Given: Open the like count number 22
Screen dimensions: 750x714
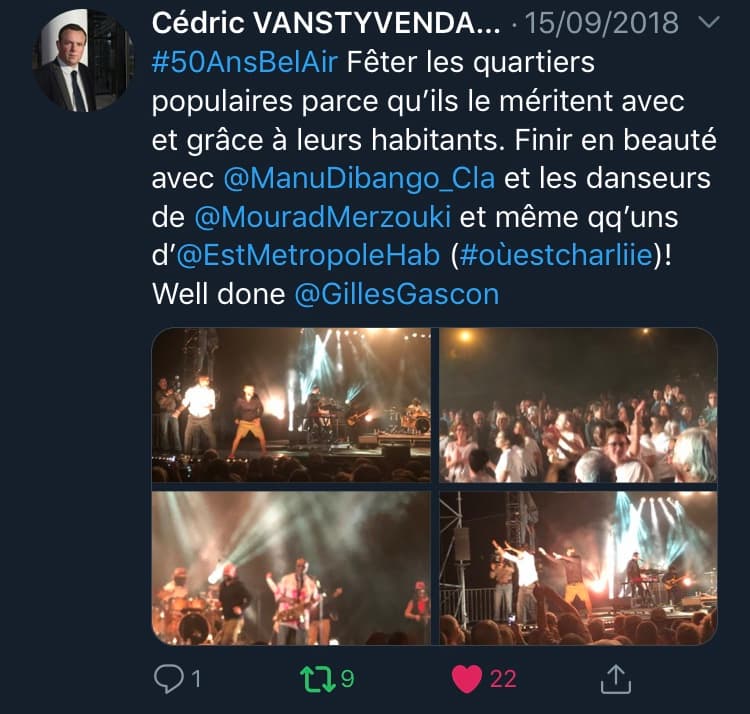Looking at the screenshot, I should [503, 679].
